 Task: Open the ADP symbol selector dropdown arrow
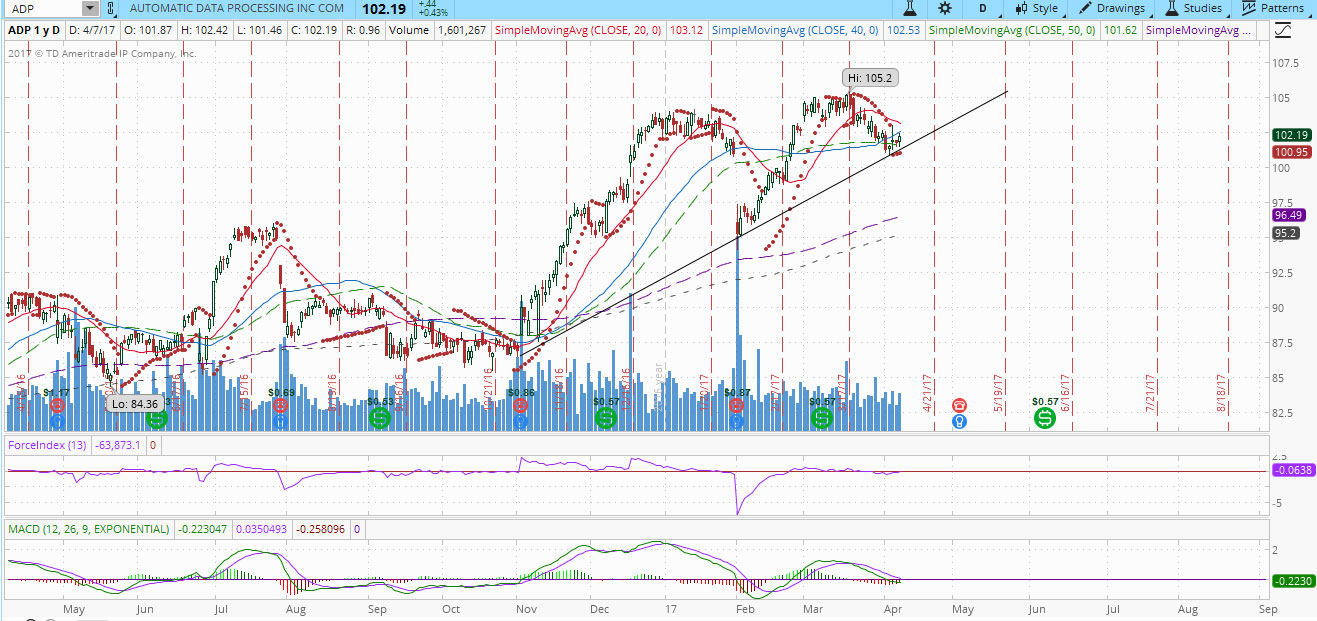tap(90, 8)
